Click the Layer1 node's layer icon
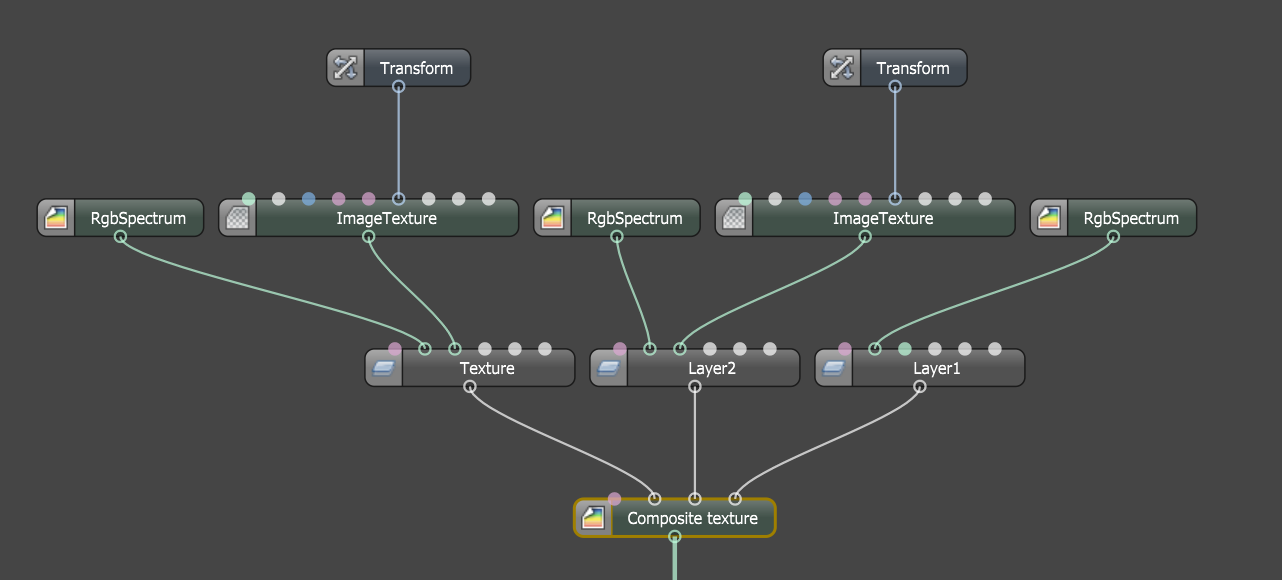Screen dimensions: 1282x580 (x=834, y=368)
